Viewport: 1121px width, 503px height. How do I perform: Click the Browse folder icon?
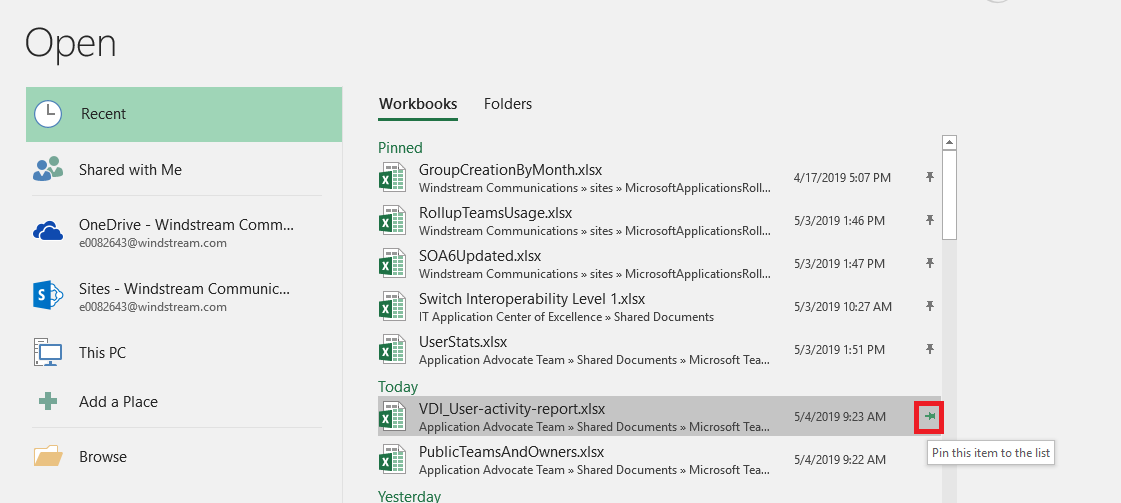[48, 456]
